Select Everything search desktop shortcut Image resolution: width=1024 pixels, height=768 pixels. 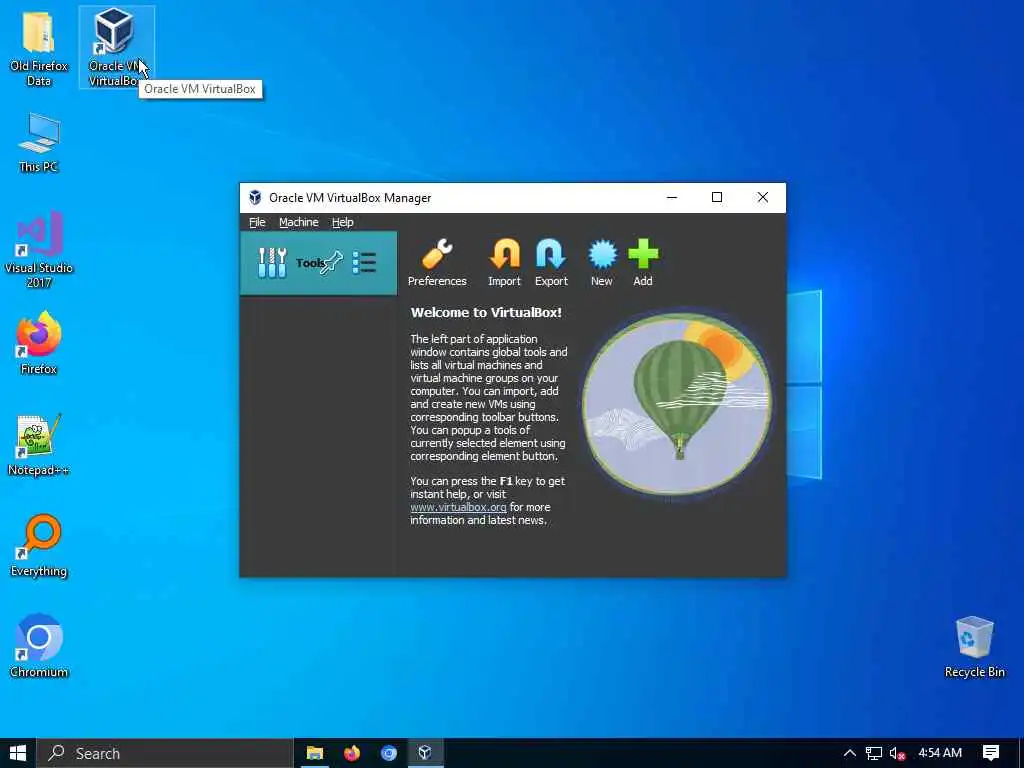click(x=39, y=546)
